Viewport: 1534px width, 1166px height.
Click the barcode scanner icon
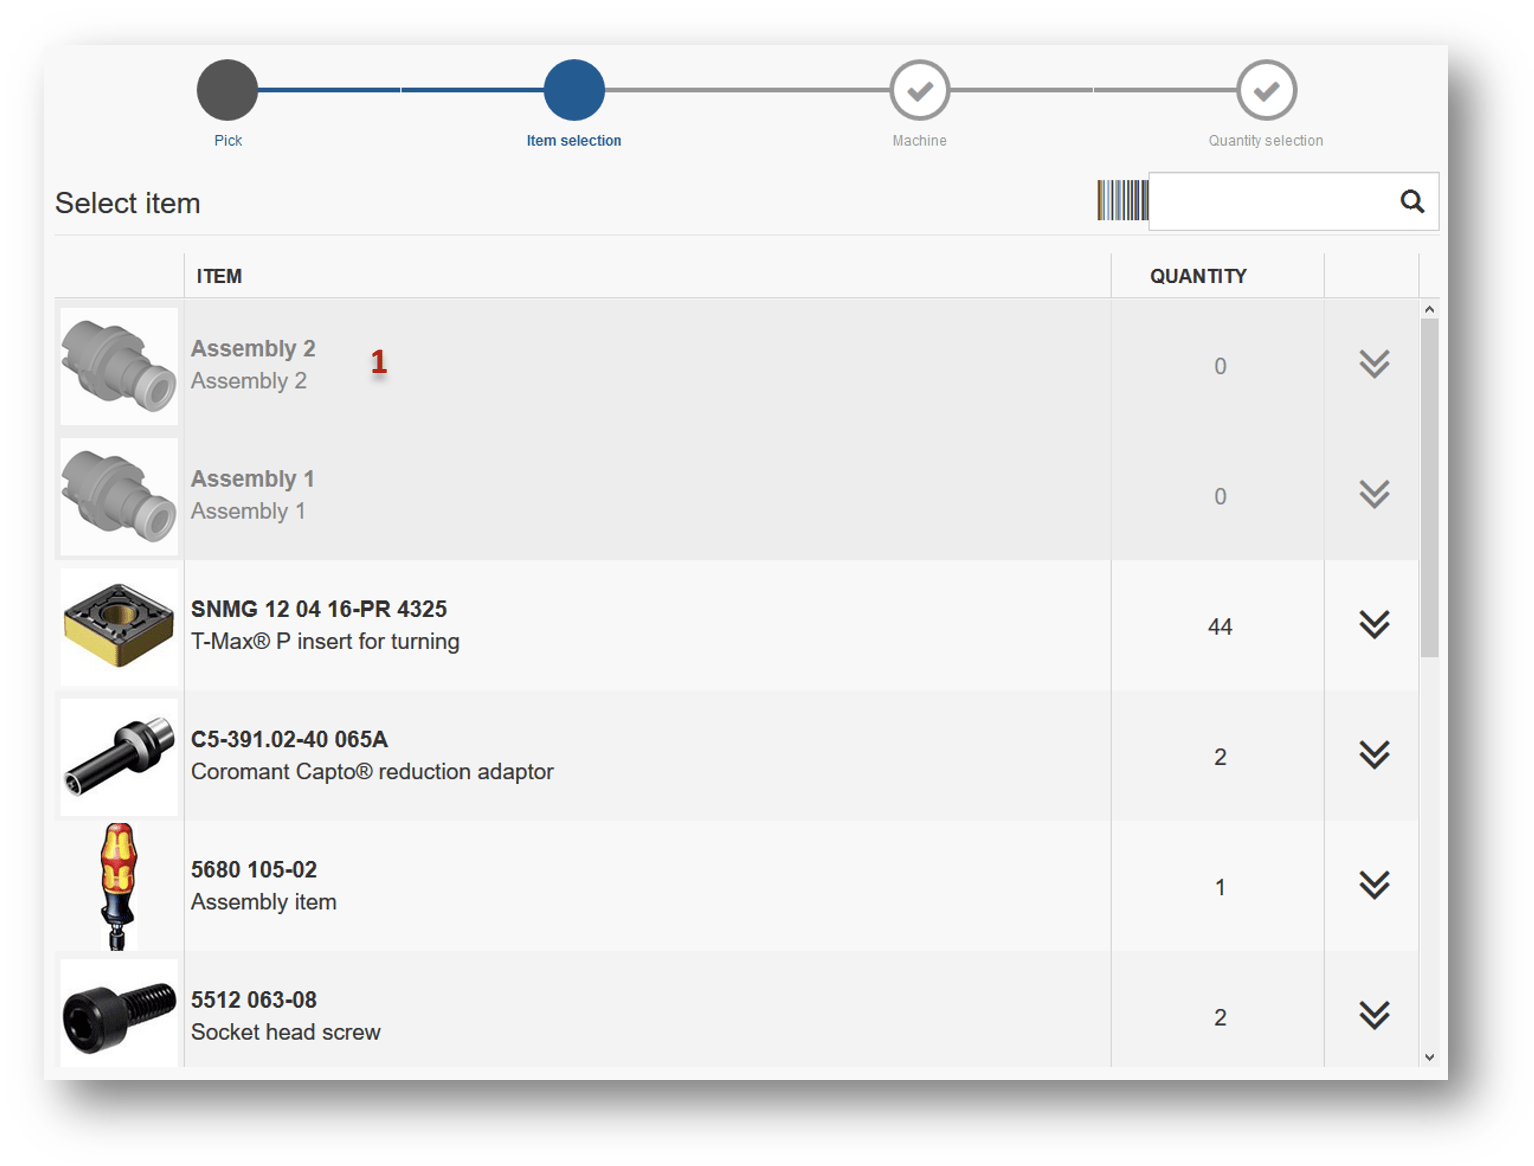click(1122, 201)
